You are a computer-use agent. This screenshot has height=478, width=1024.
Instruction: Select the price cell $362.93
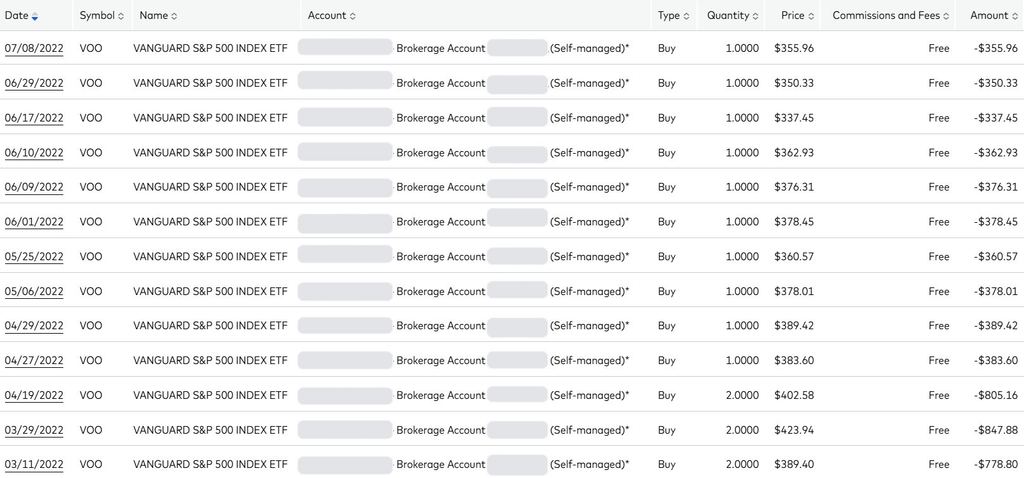[794, 153]
